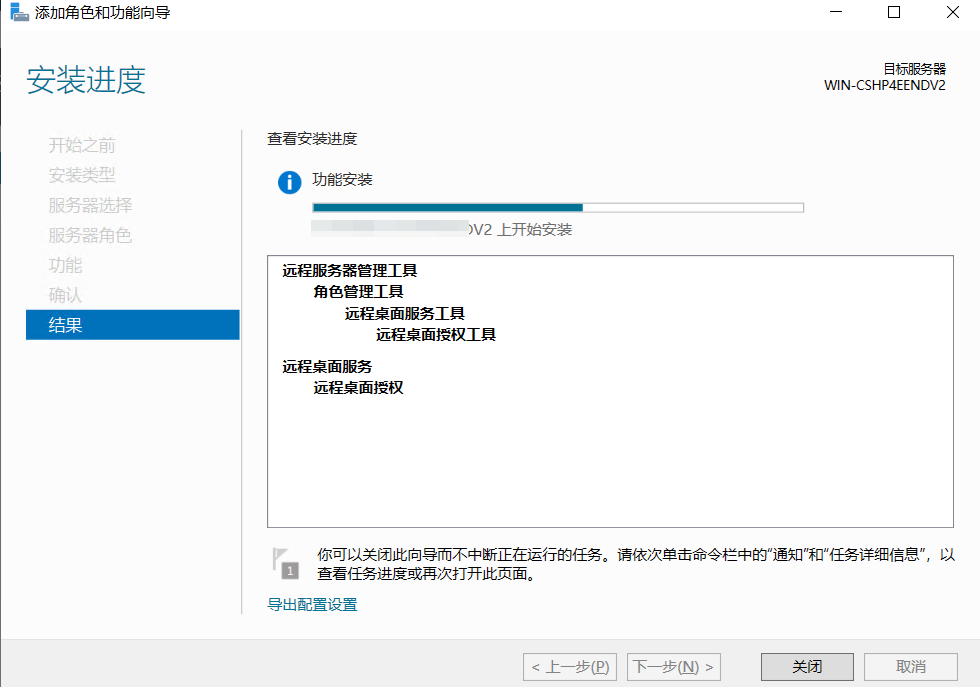The image size is (980, 687).
Task: Select 远程桌面服务 item in the list
Action: pos(327,366)
